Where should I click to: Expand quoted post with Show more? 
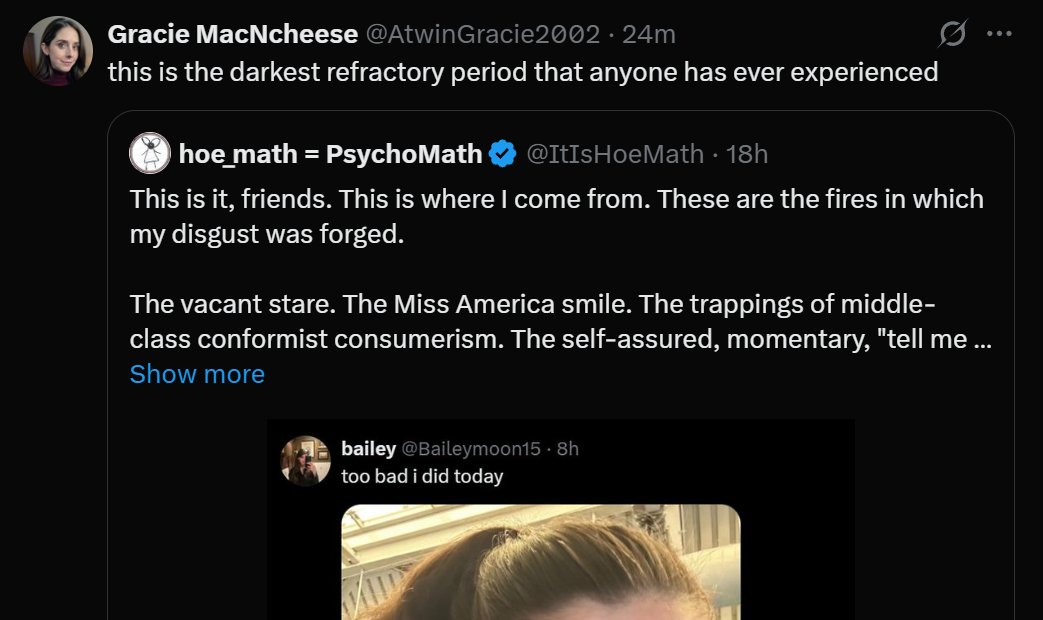point(197,374)
